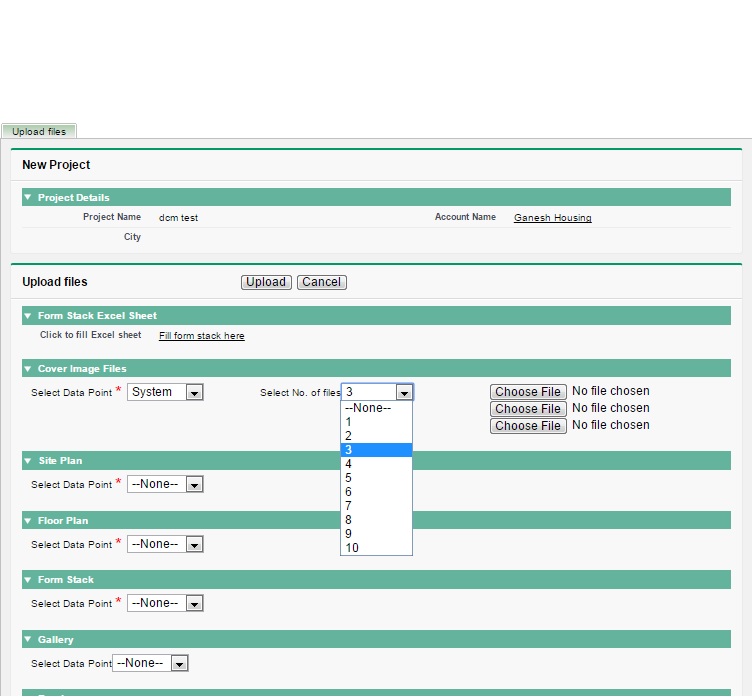Open the Ganesh Housing account link
Viewport: 752px width, 697px height.
click(552, 218)
